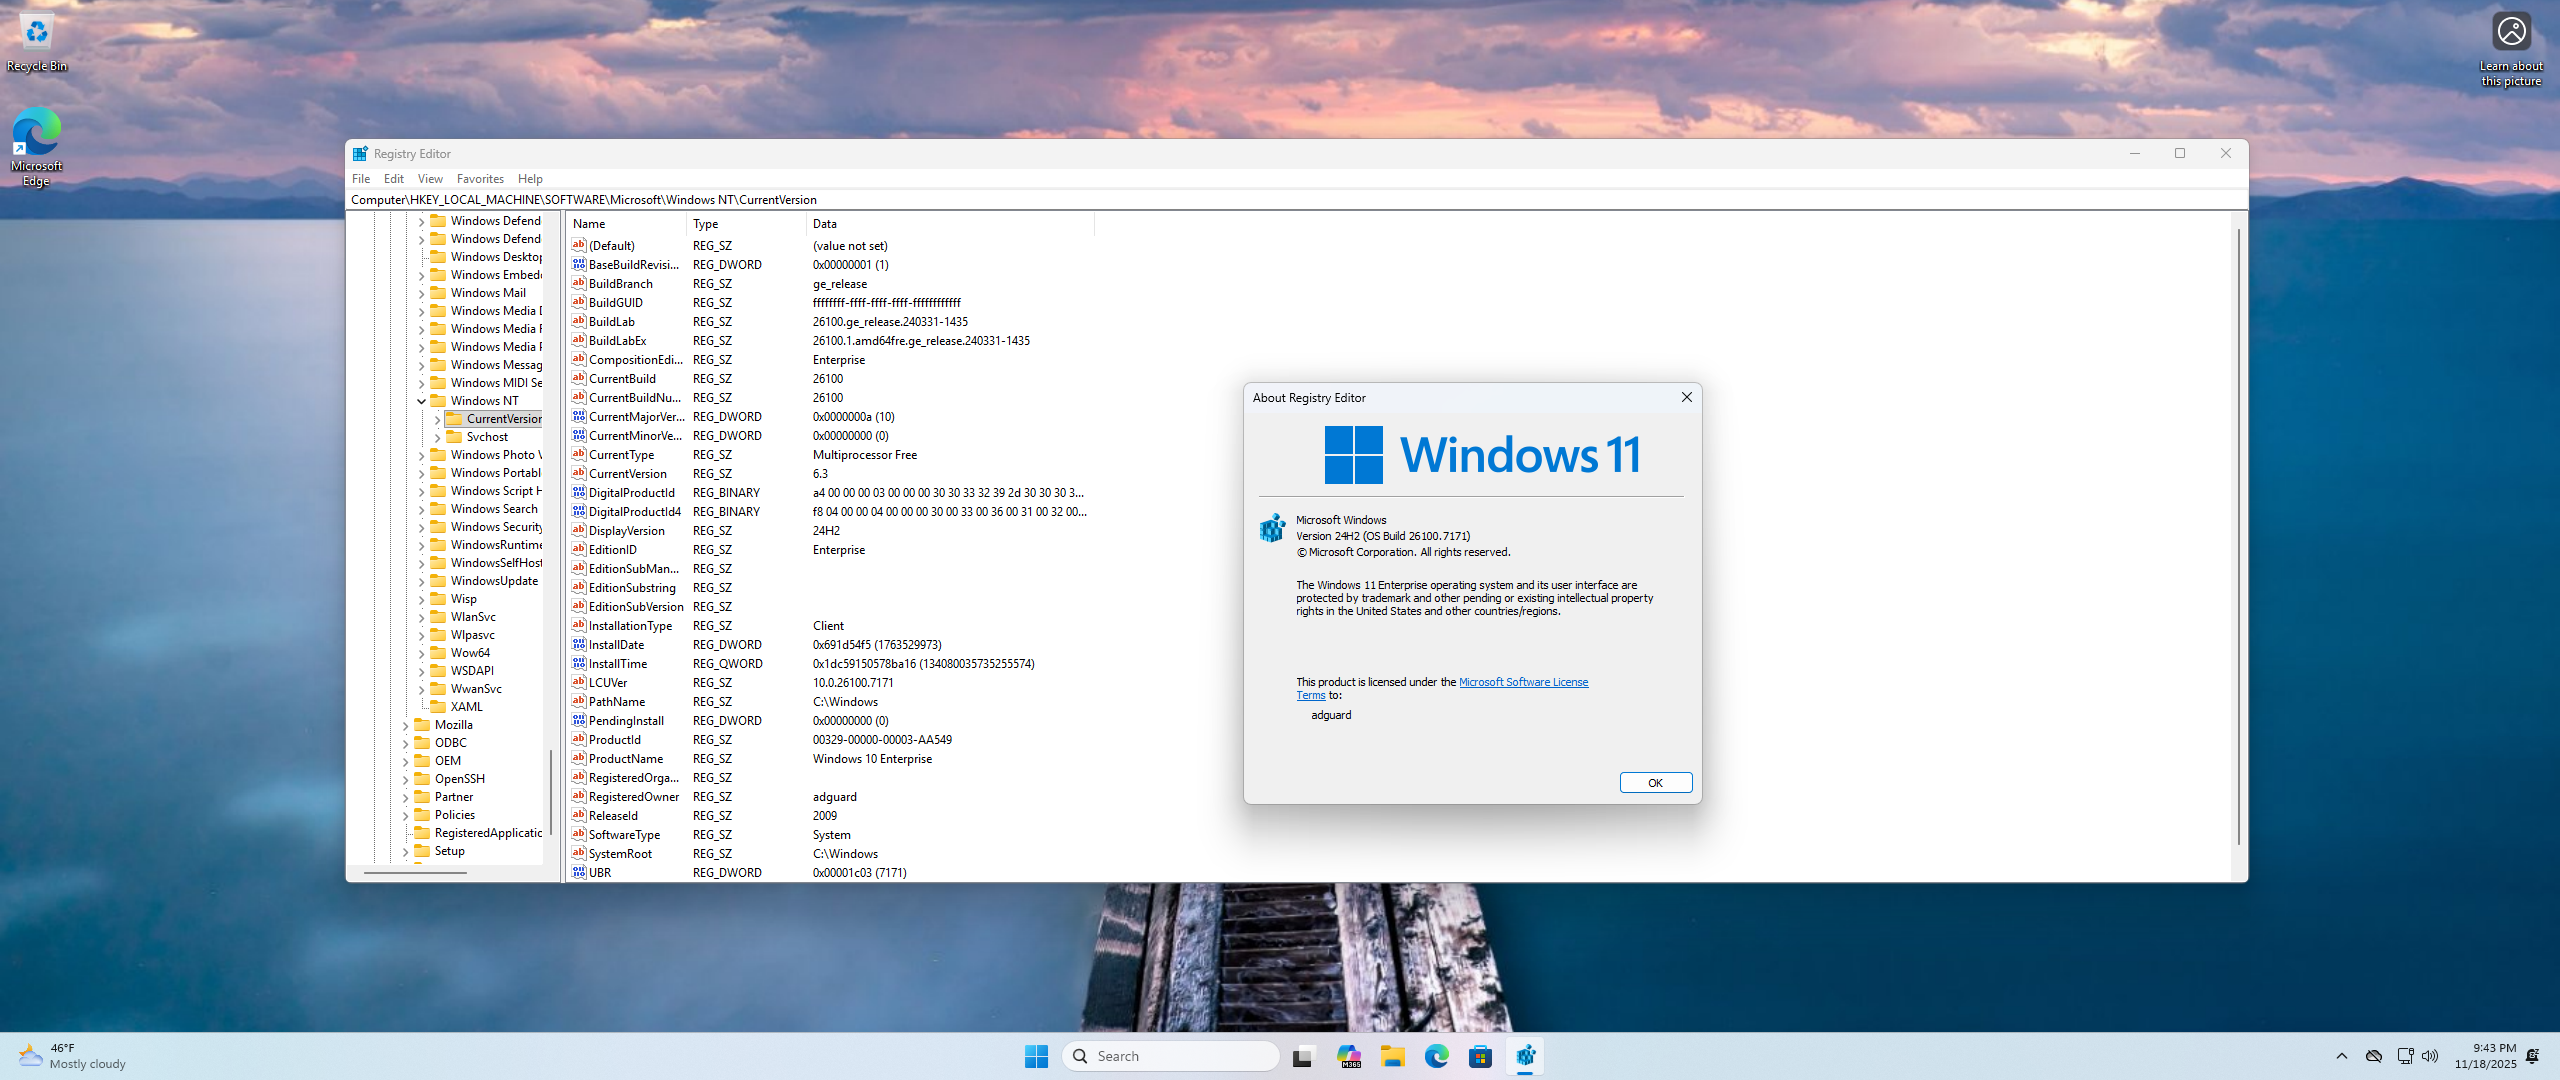Click the Registry Editor taskbar icon

[1525, 1056]
